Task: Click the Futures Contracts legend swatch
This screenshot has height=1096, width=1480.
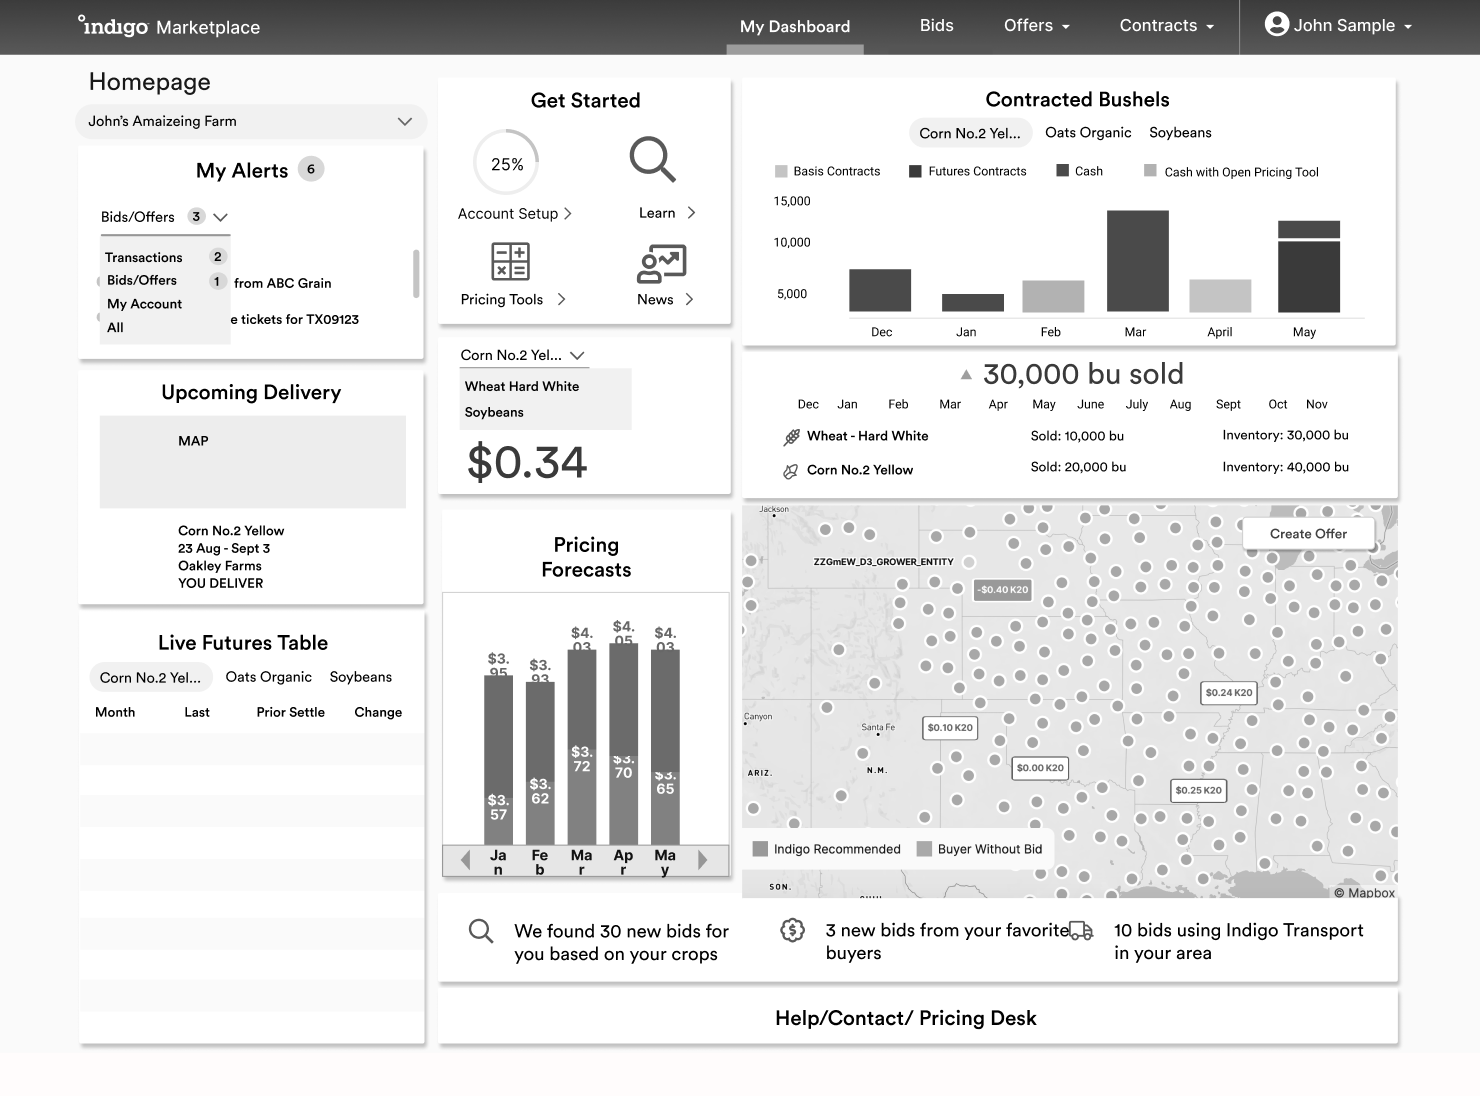Action: [x=915, y=171]
